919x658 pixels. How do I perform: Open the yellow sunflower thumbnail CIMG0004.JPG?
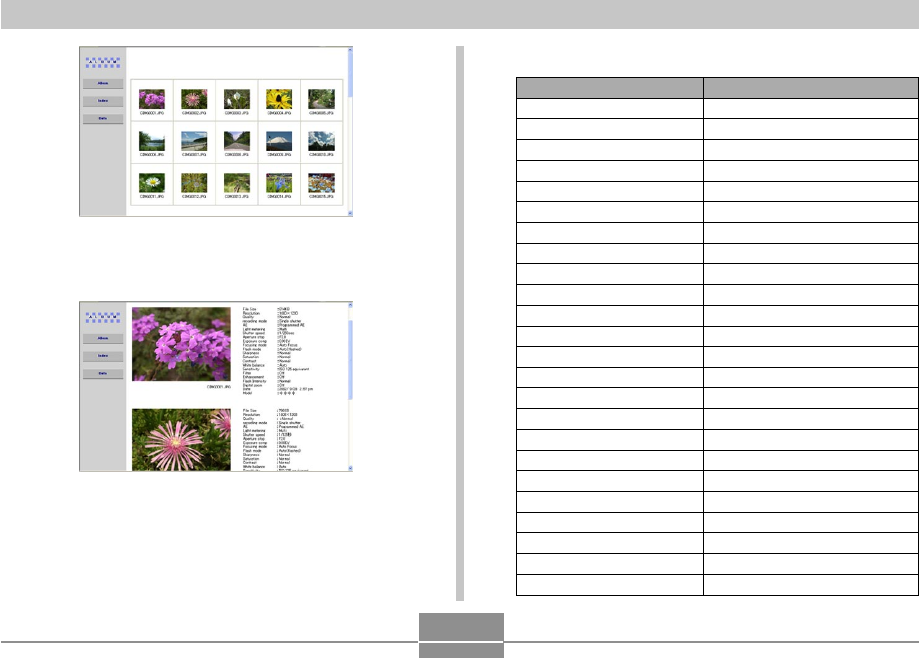pos(279,99)
